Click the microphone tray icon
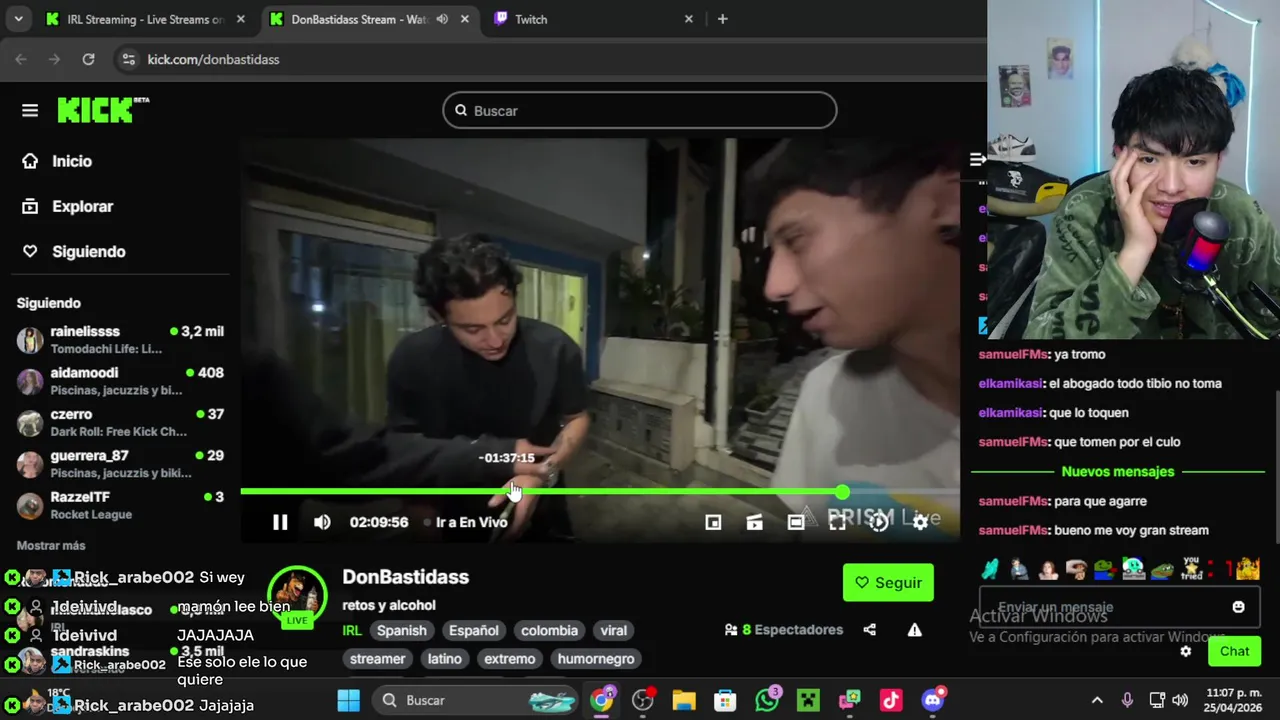Screen dimensions: 1280x720 (1127, 700)
